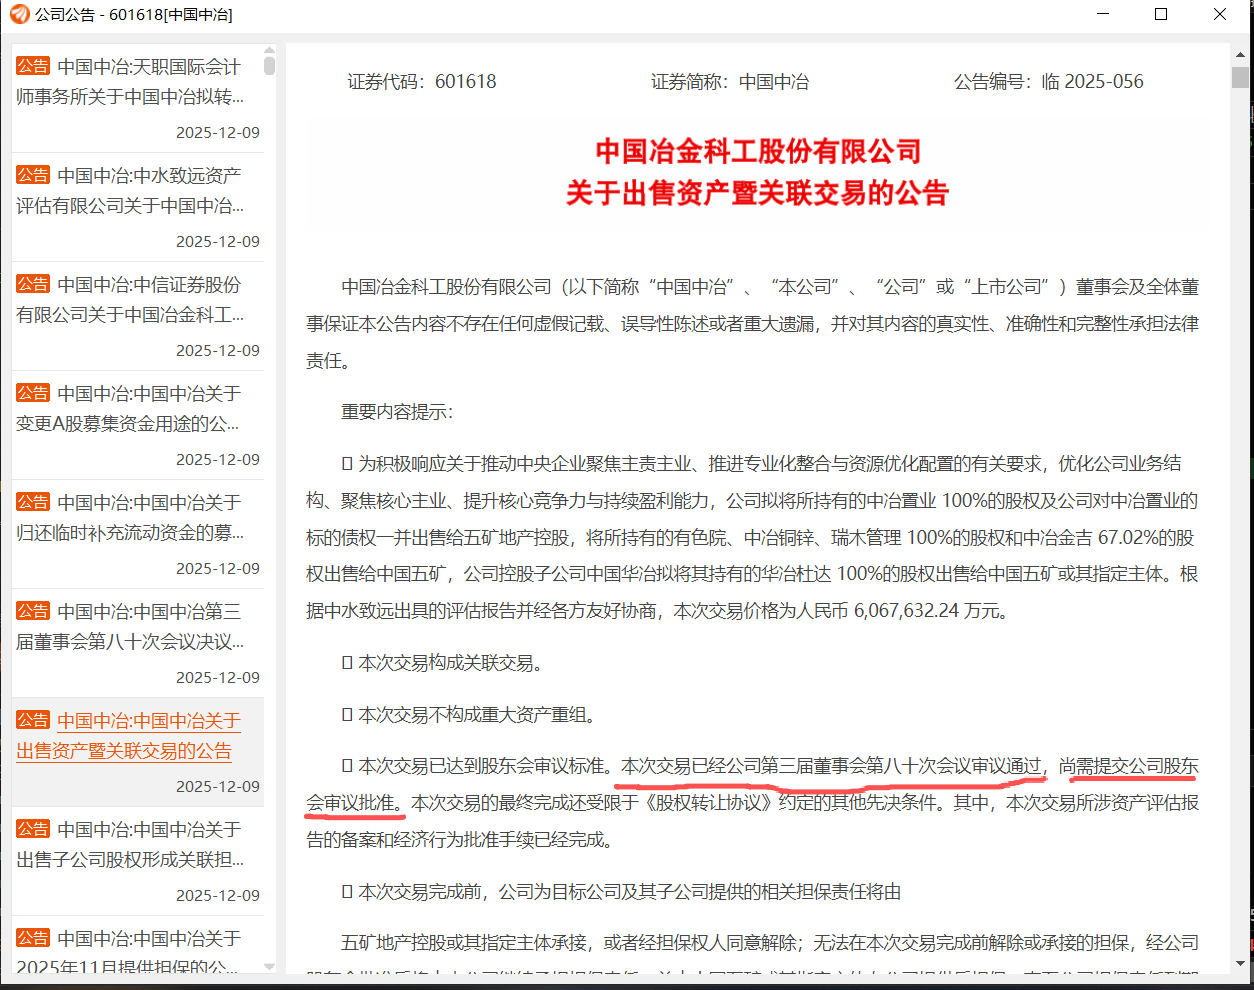
Task: Open 第三届董事会第八十次会议决议 announcement
Action: click(x=138, y=643)
